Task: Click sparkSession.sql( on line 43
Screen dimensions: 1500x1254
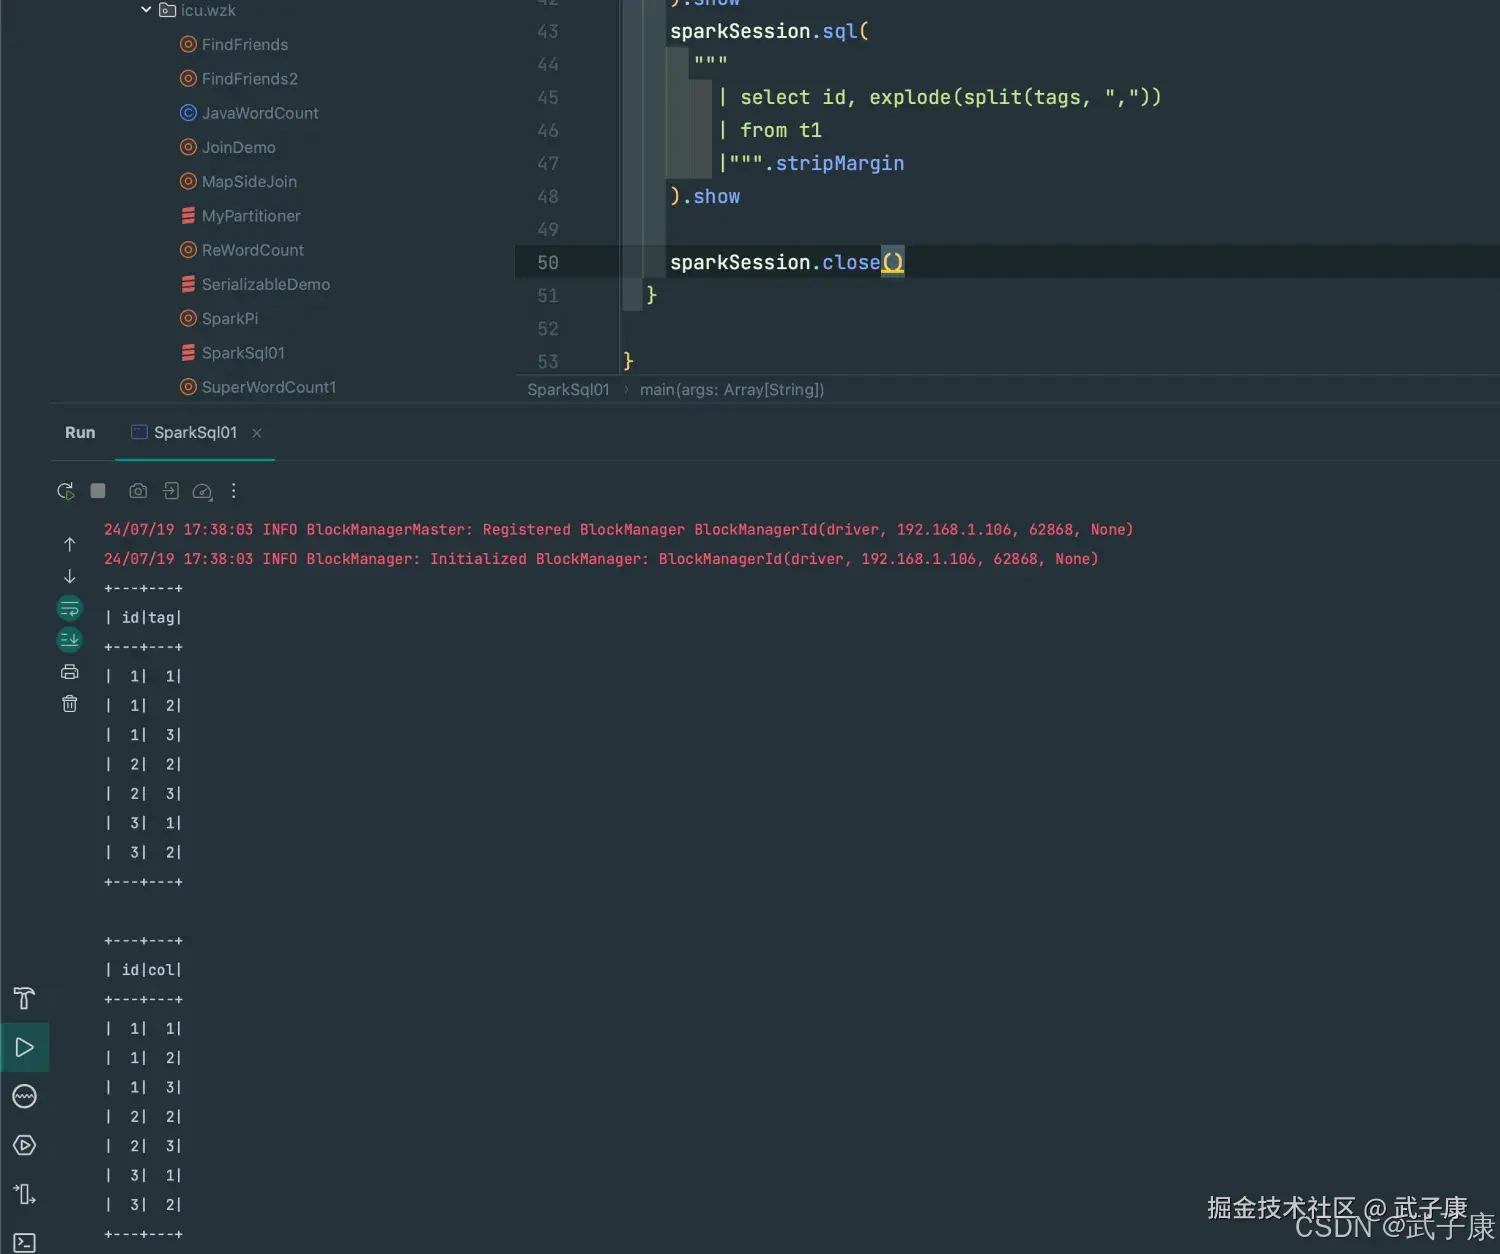Action: pyautogui.click(x=769, y=31)
